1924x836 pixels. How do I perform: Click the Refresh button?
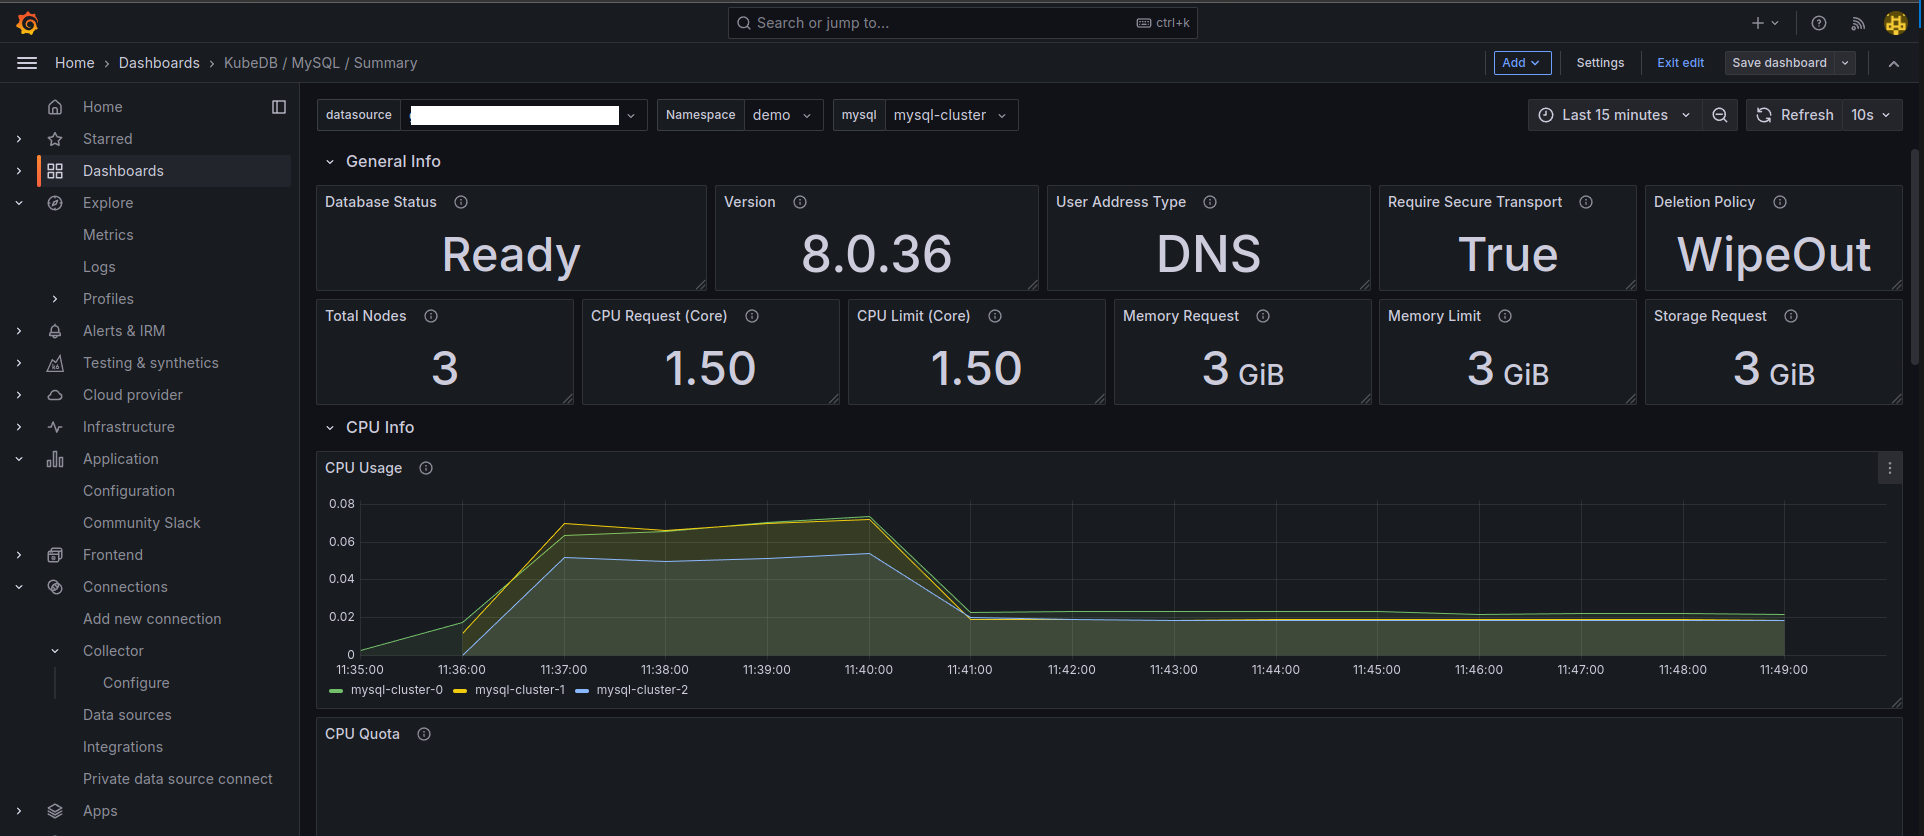pyautogui.click(x=1795, y=115)
